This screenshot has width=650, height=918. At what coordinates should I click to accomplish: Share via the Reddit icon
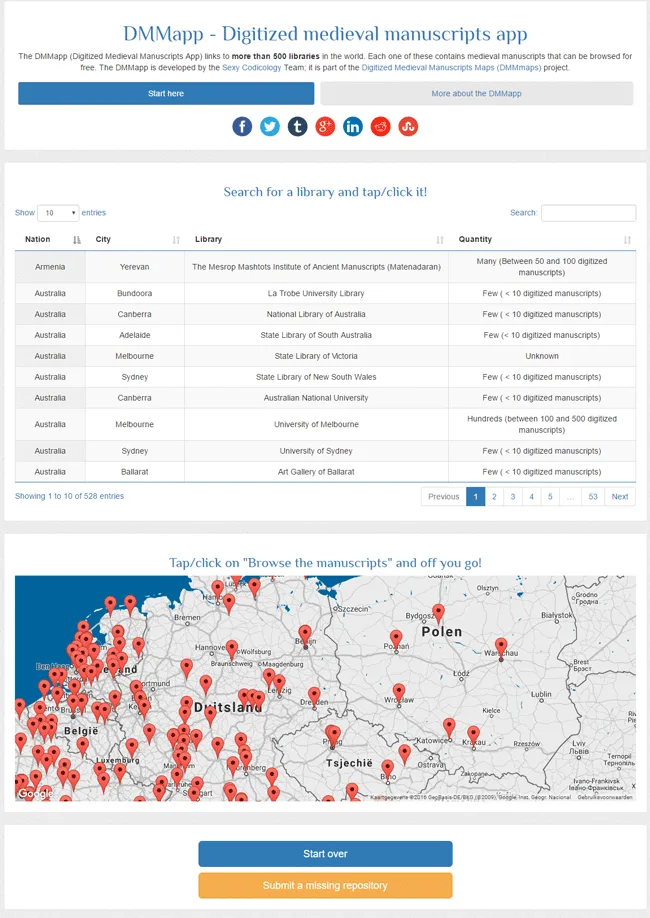(x=381, y=126)
